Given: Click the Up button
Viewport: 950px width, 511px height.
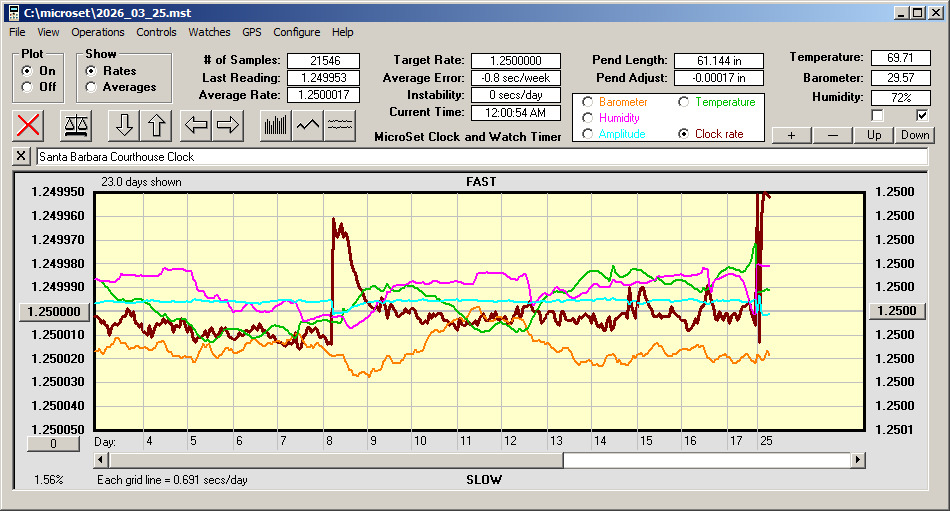Looking at the screenshot, I should (874, 135).
